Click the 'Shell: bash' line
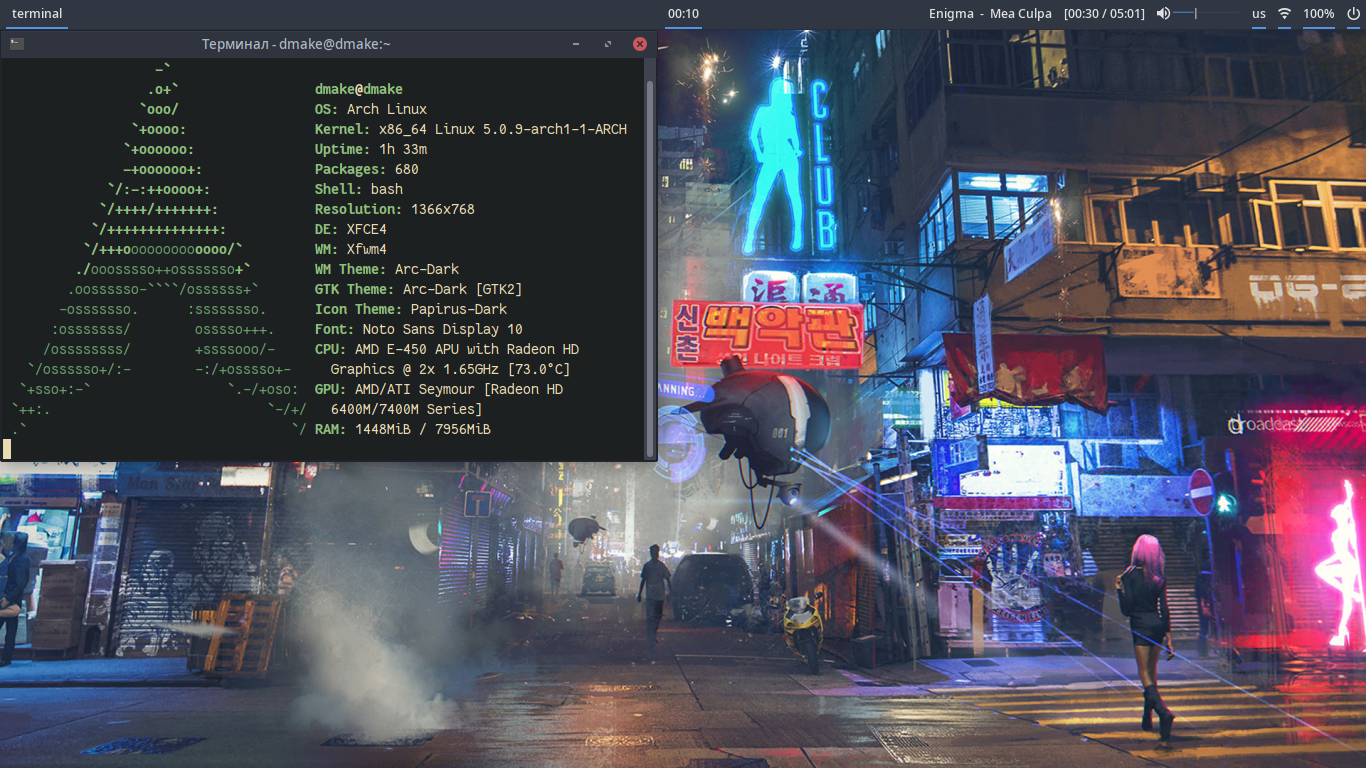 click(x=359, y=189)
